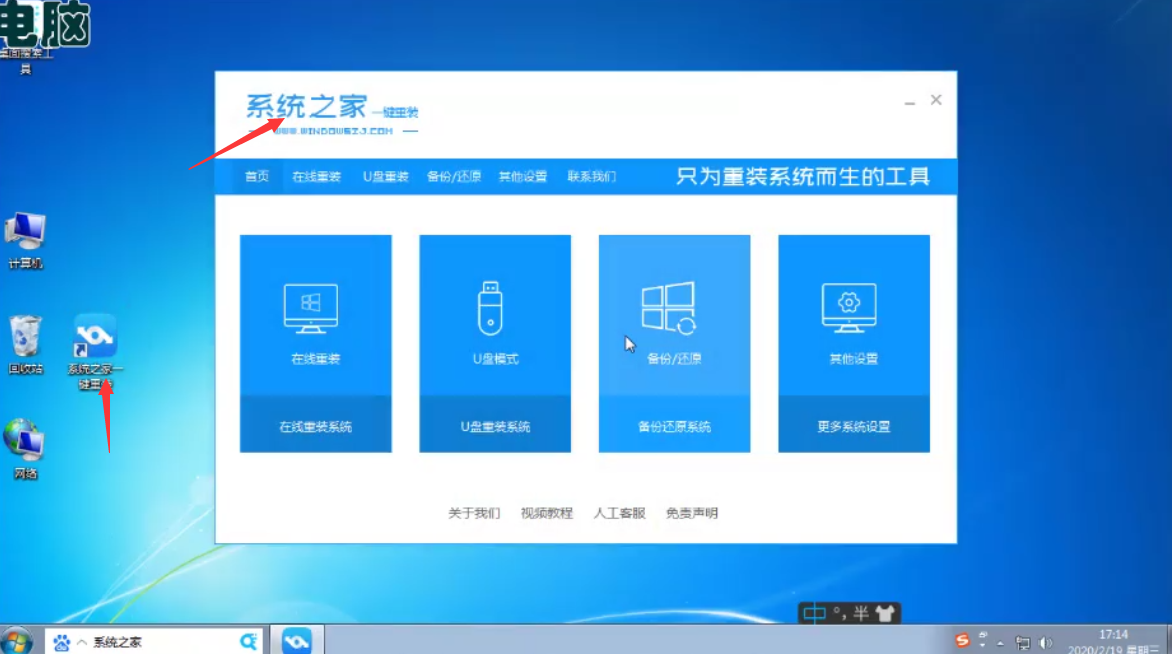Image resolution: width=1172 pixels, height=654 pixels.
Task: Toggle the 中 language mode on IME bar
Action: 814,614
